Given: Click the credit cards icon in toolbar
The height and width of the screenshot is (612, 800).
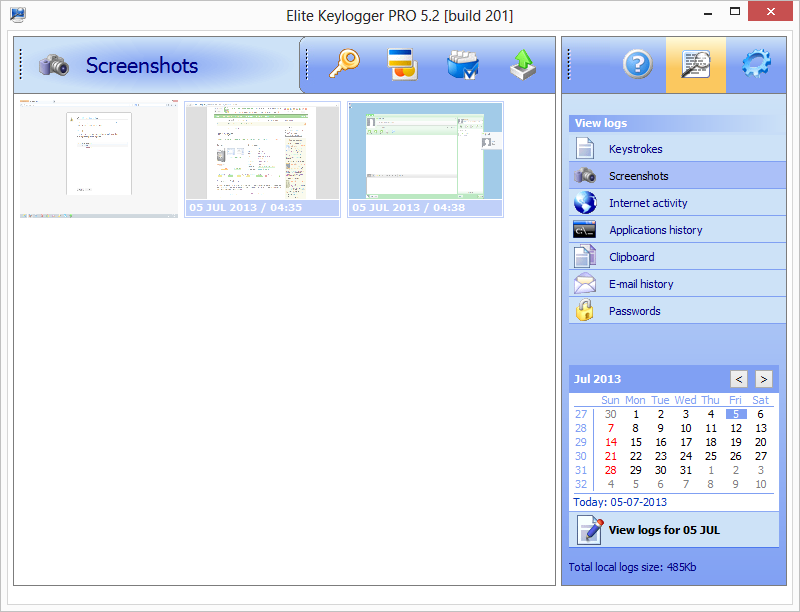Looking at the screenshot, I should tap(402, 65).
